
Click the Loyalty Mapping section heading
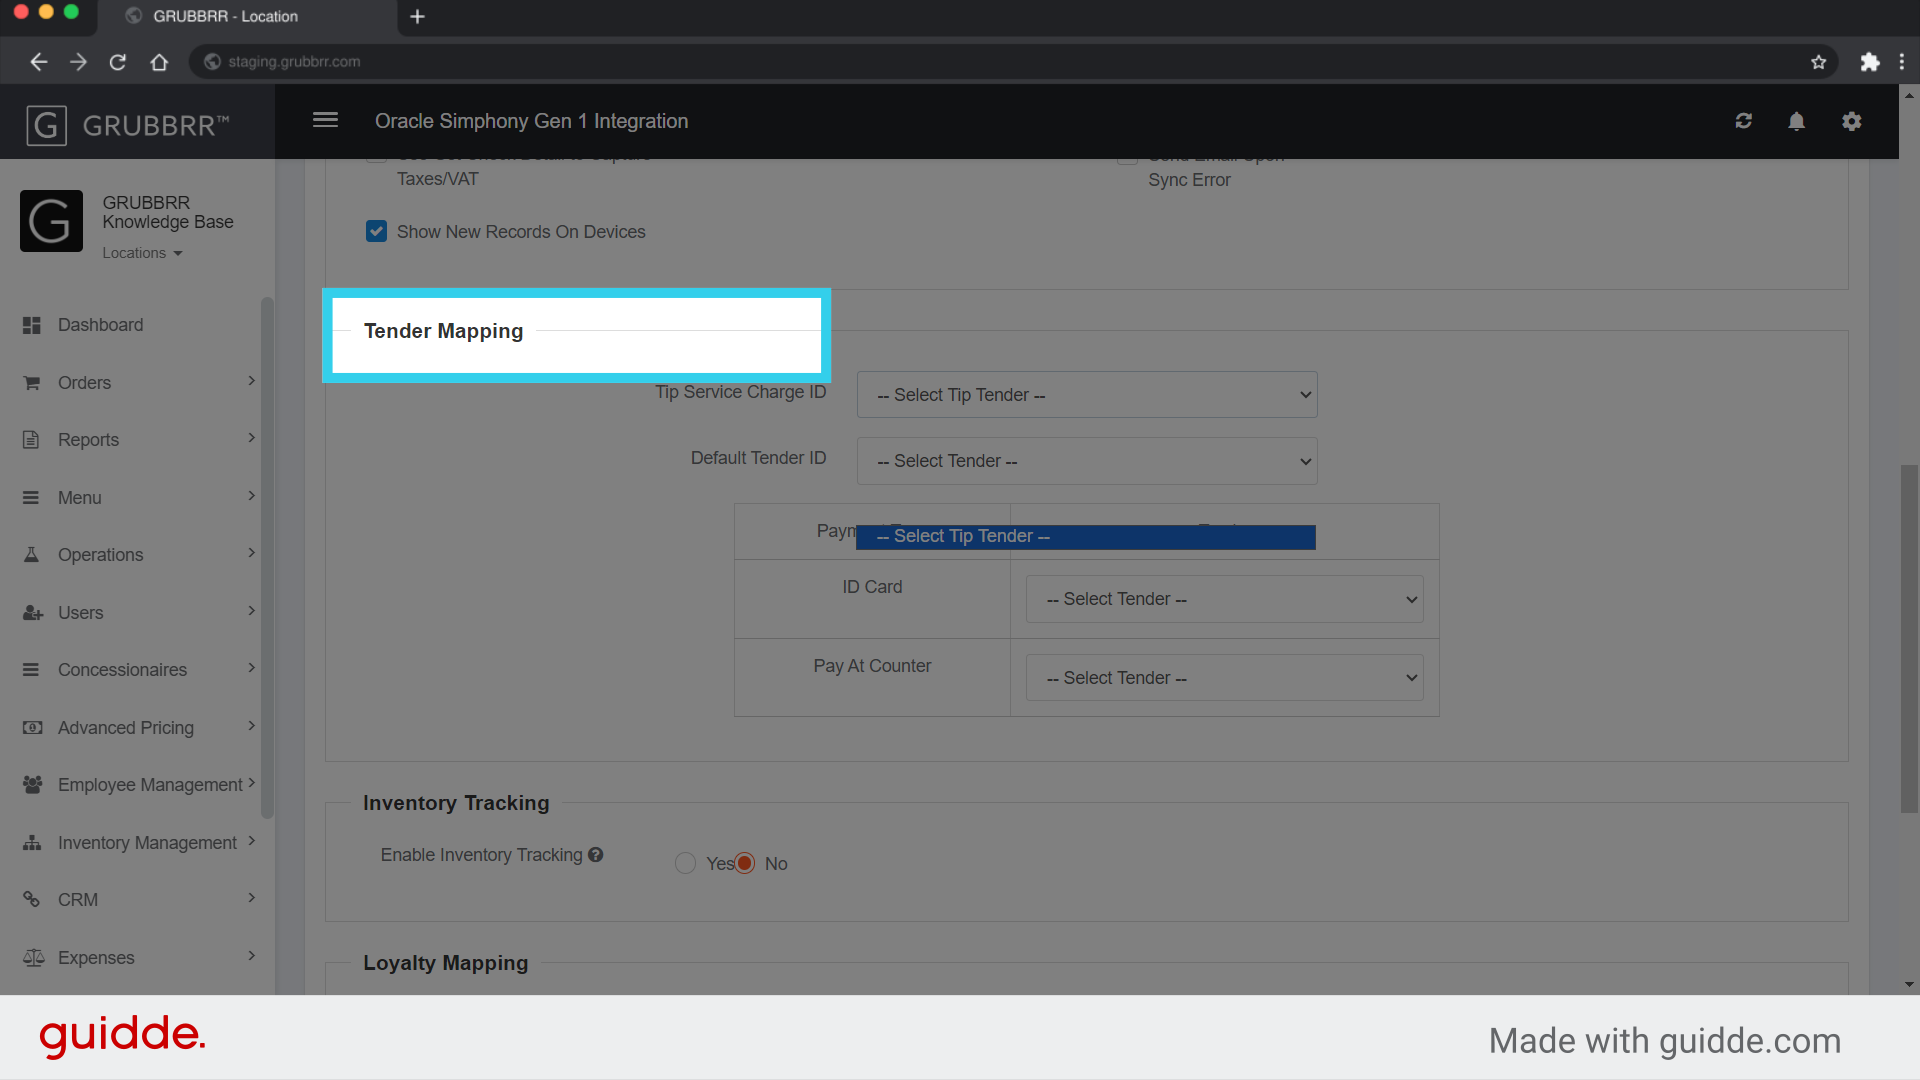click(445, 963)
